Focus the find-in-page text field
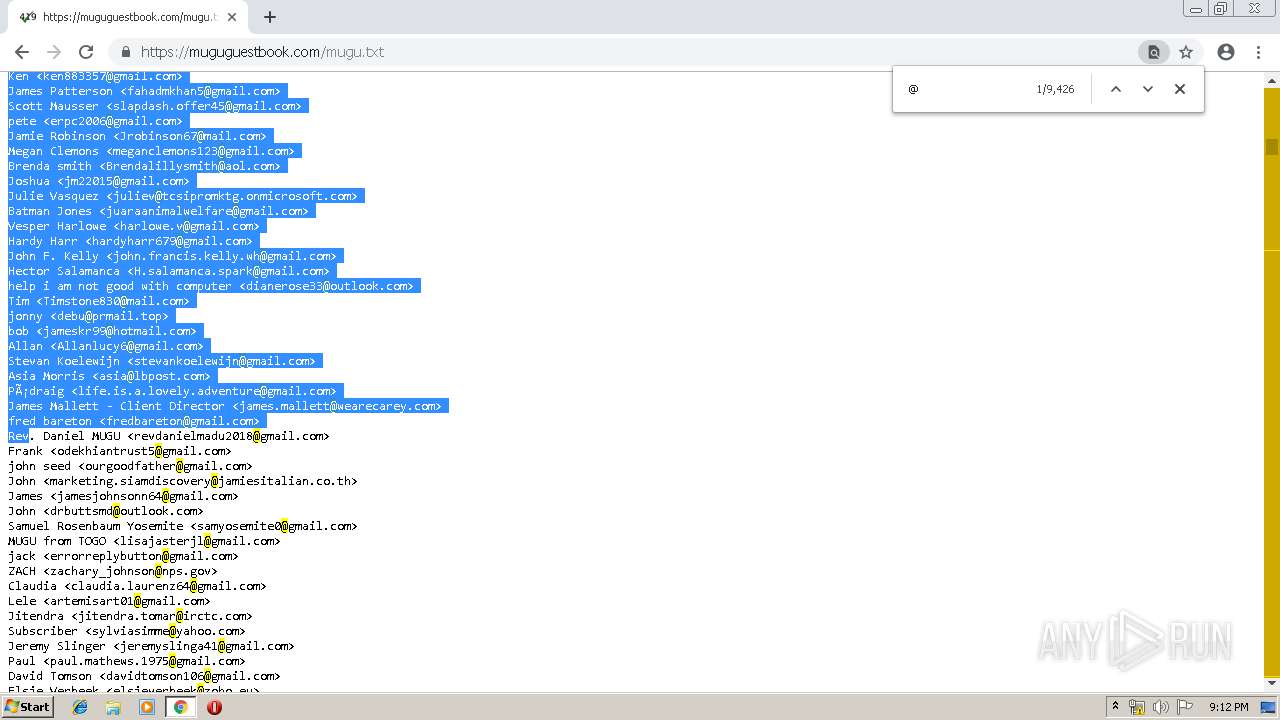The width and height of the screenshot is (1280, 720). tap(965, 89)
